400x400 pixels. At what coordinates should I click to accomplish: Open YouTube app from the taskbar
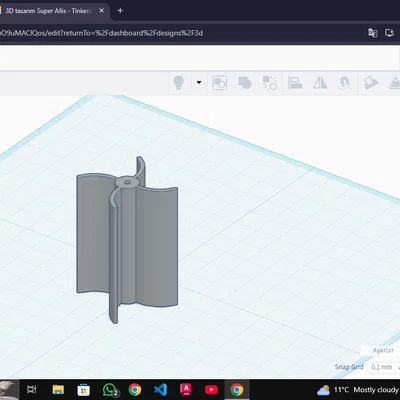[x=211, y=389]
